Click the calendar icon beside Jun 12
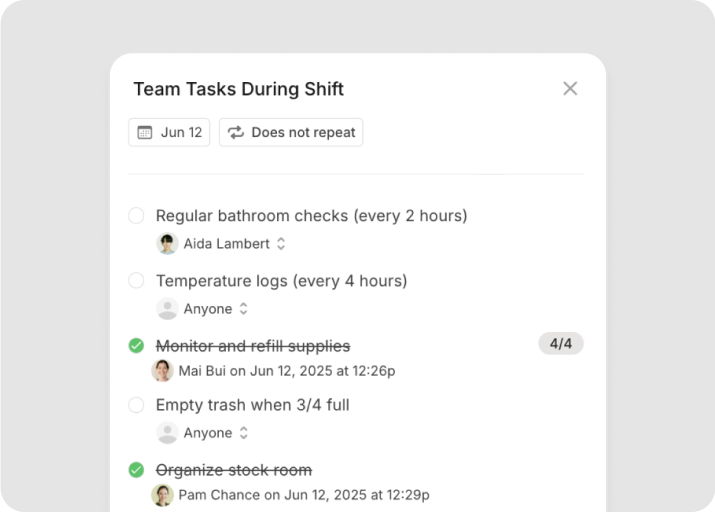This screenshot has height=512, width=715. coord(145,132)
